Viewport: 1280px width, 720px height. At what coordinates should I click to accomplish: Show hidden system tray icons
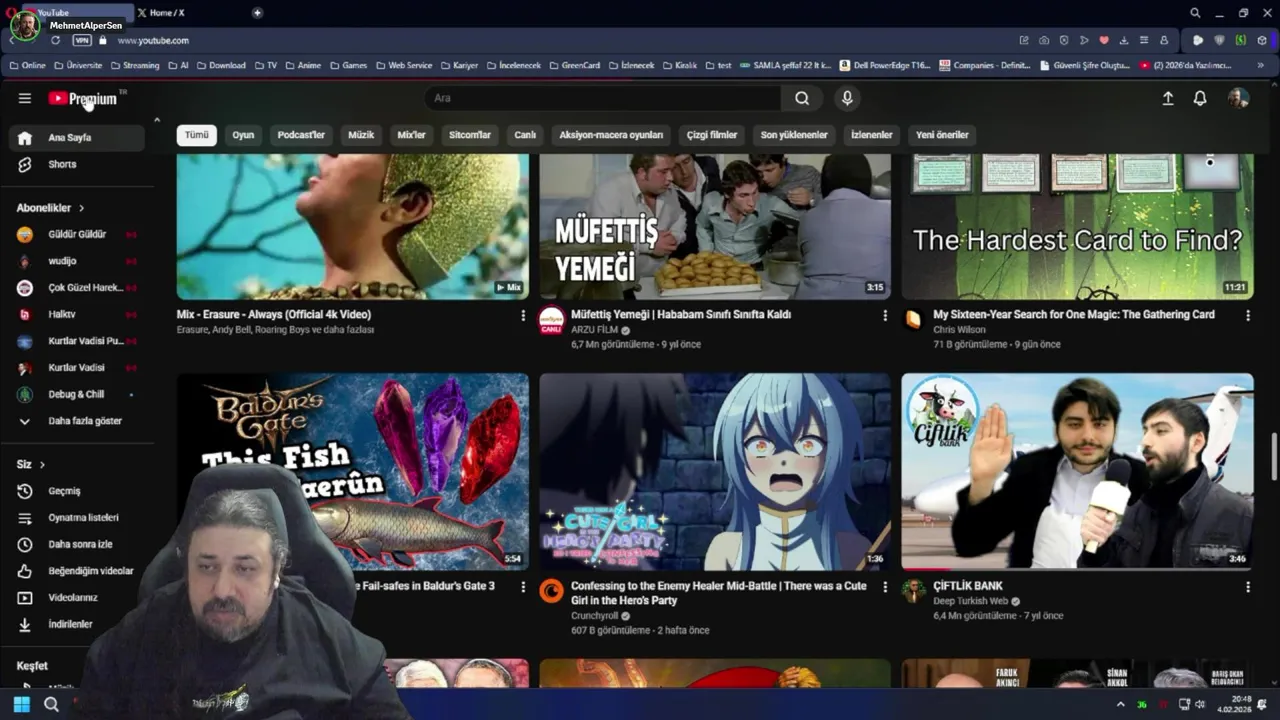[x=1120, y=704]
